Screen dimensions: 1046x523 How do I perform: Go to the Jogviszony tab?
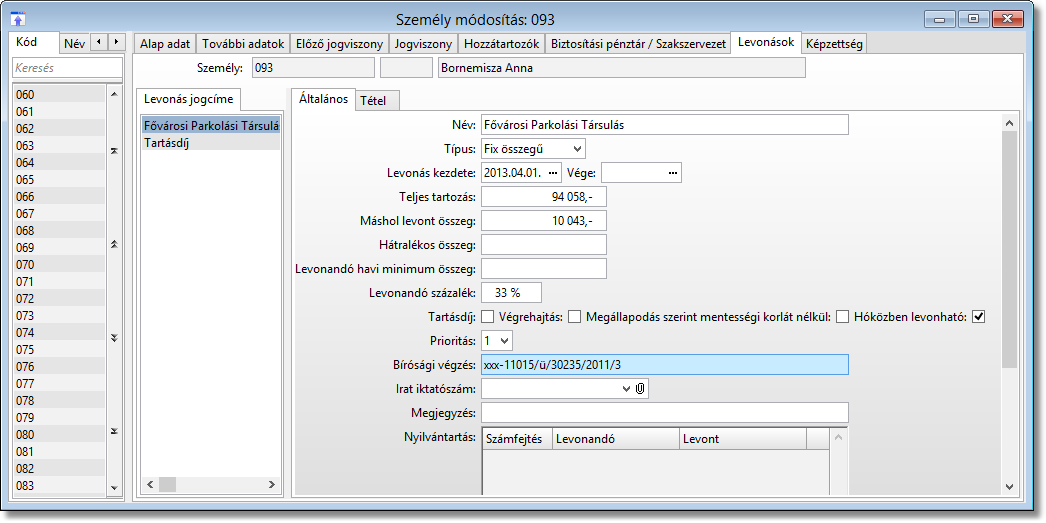click(x=423, y=44)
